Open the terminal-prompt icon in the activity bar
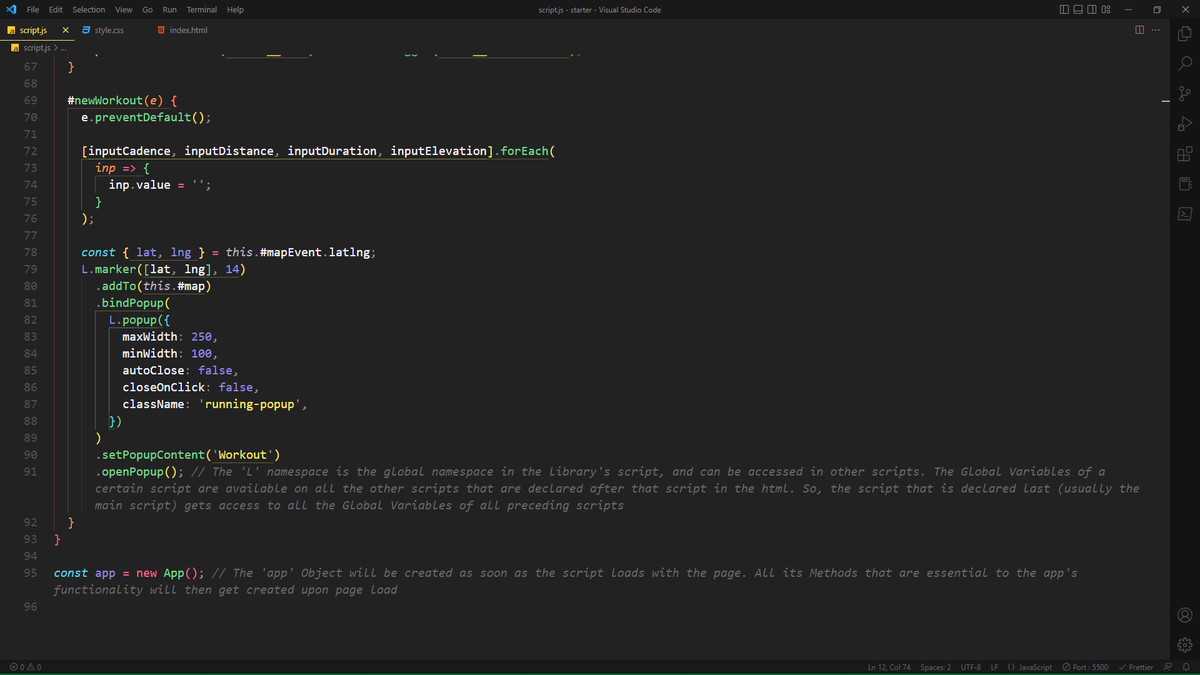 tap(1185, 214)
